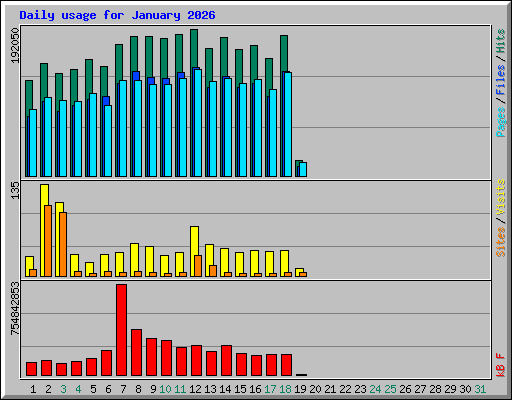Click the orange Sites bar for day 3

63,244
